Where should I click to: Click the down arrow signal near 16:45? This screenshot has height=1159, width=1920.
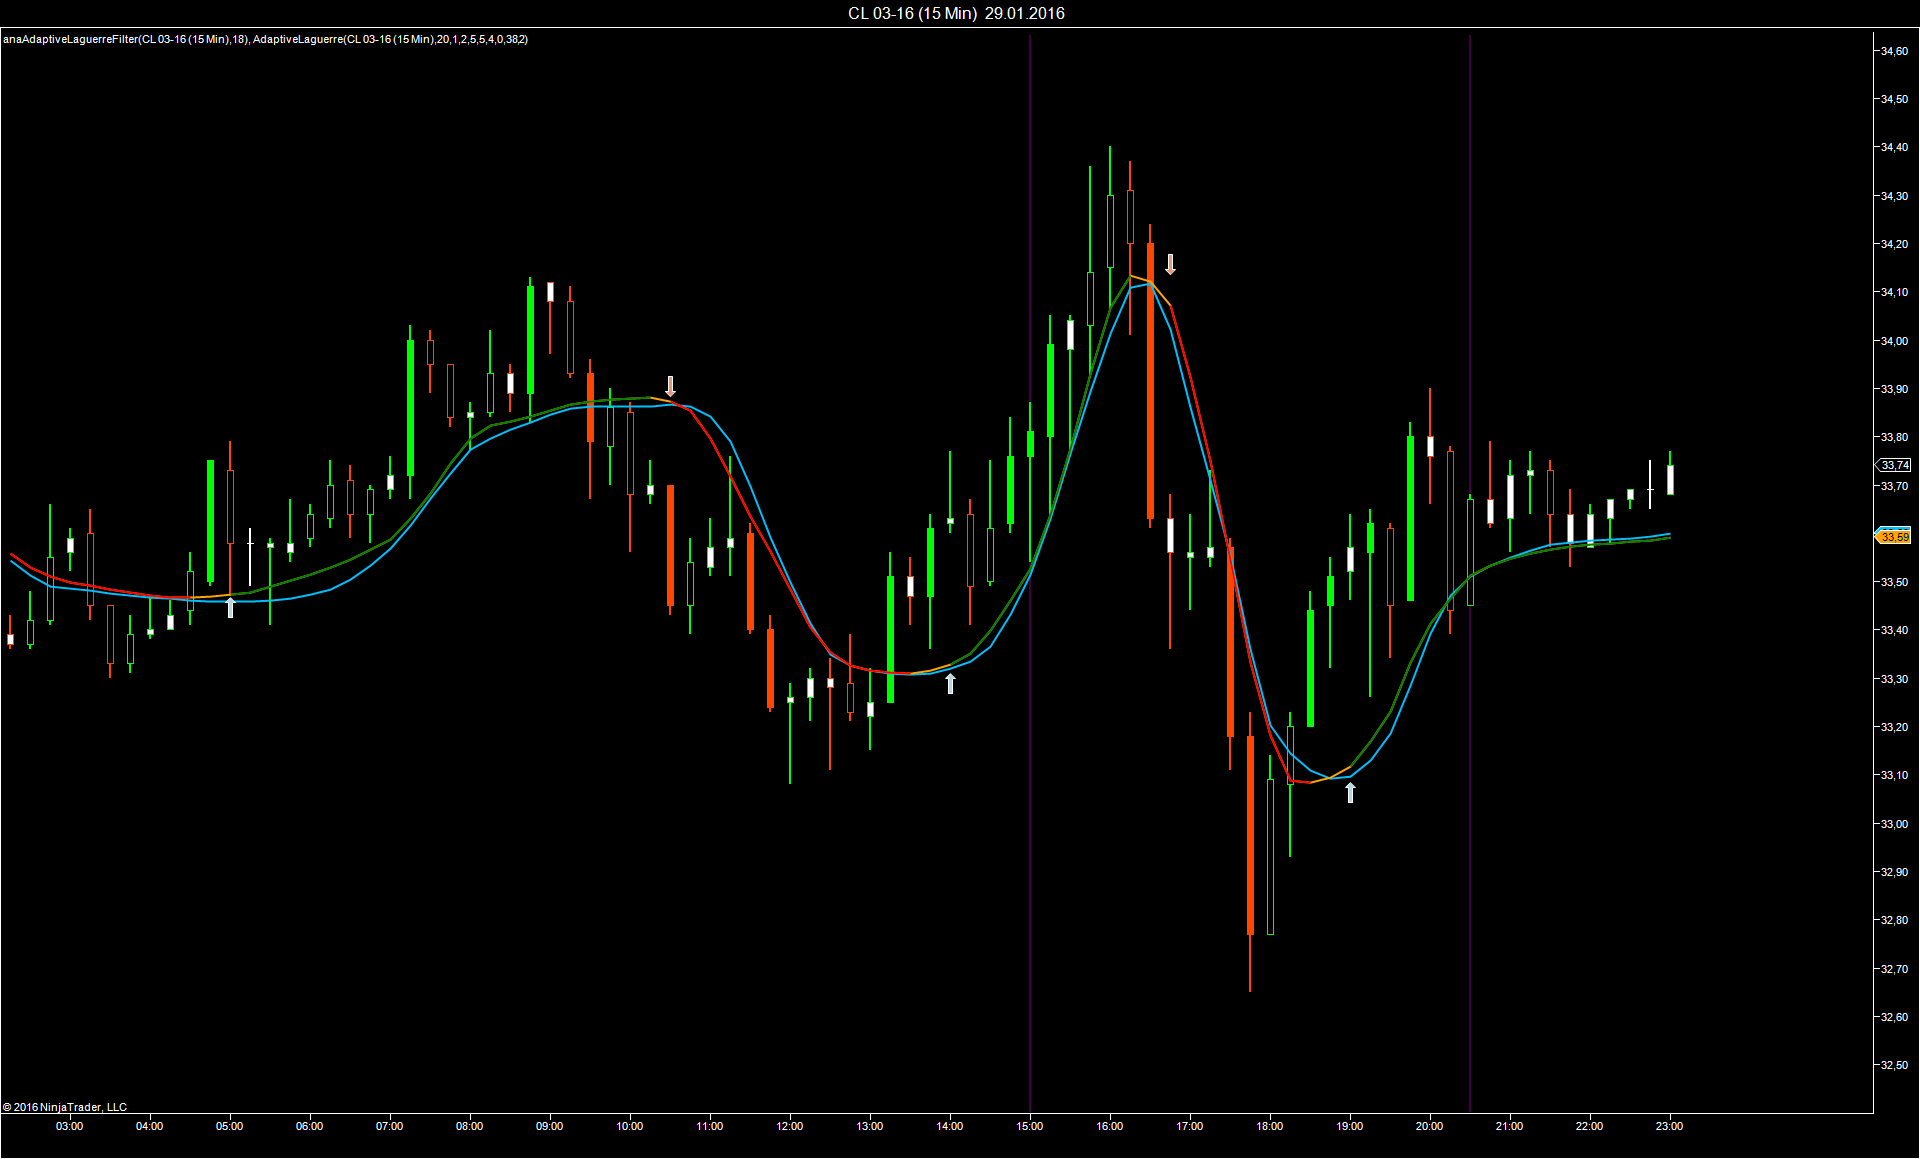click(1170, 264)
